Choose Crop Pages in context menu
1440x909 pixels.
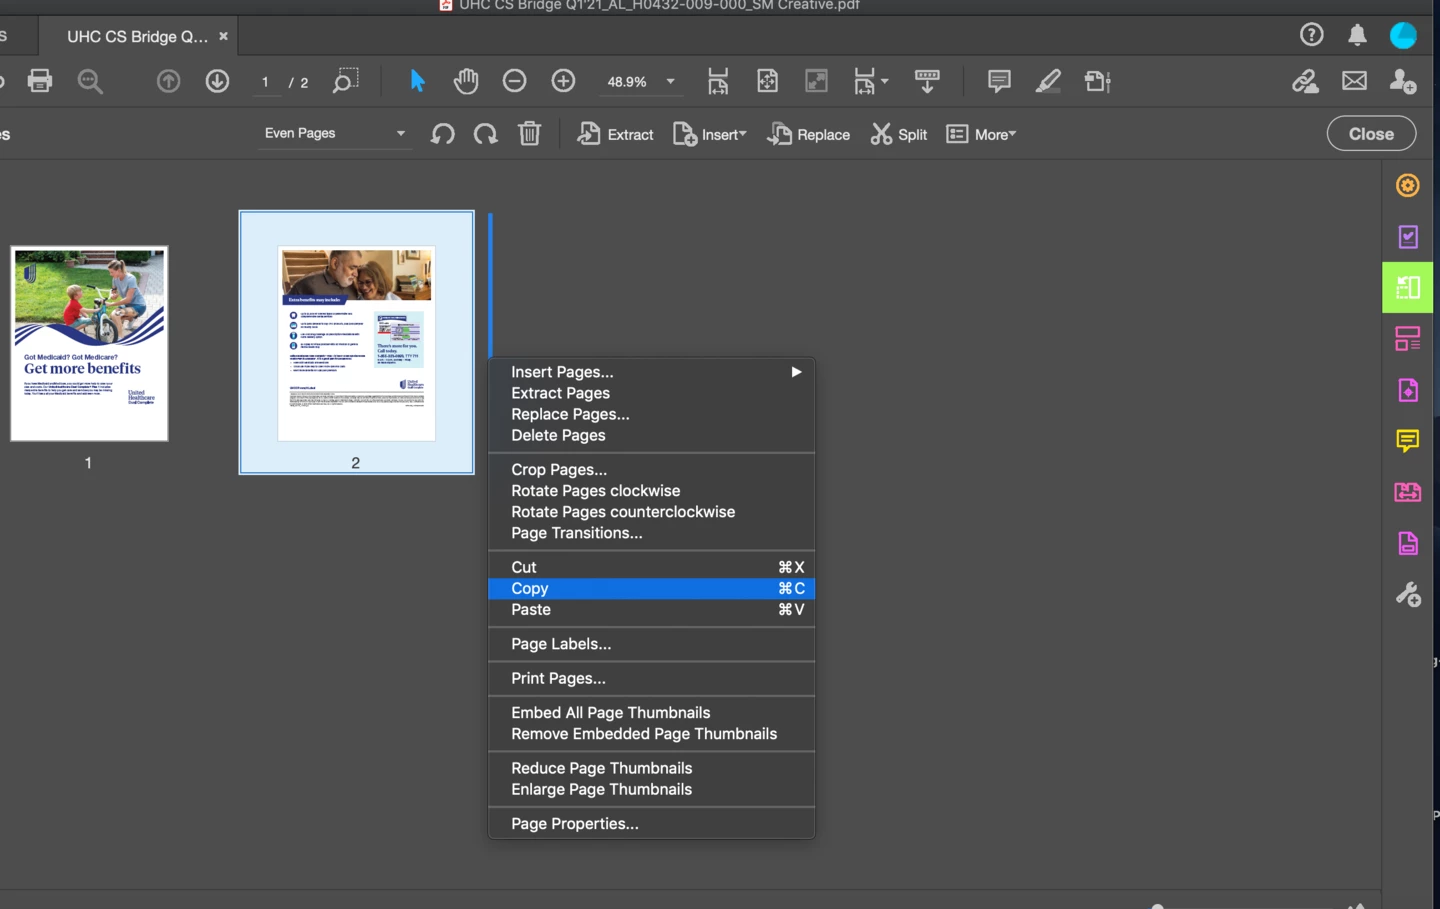click(x=651, y=470)
